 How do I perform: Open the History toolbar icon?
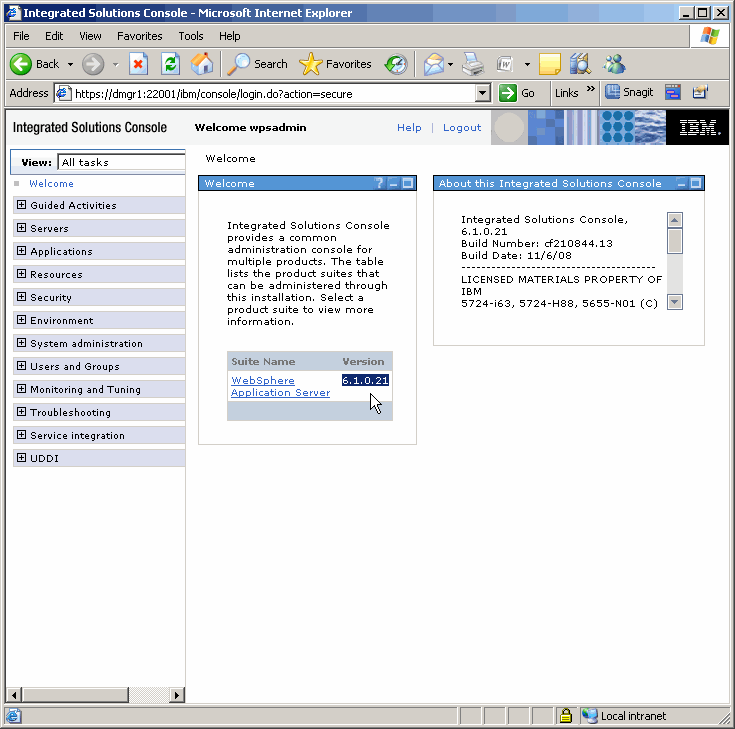396,64
